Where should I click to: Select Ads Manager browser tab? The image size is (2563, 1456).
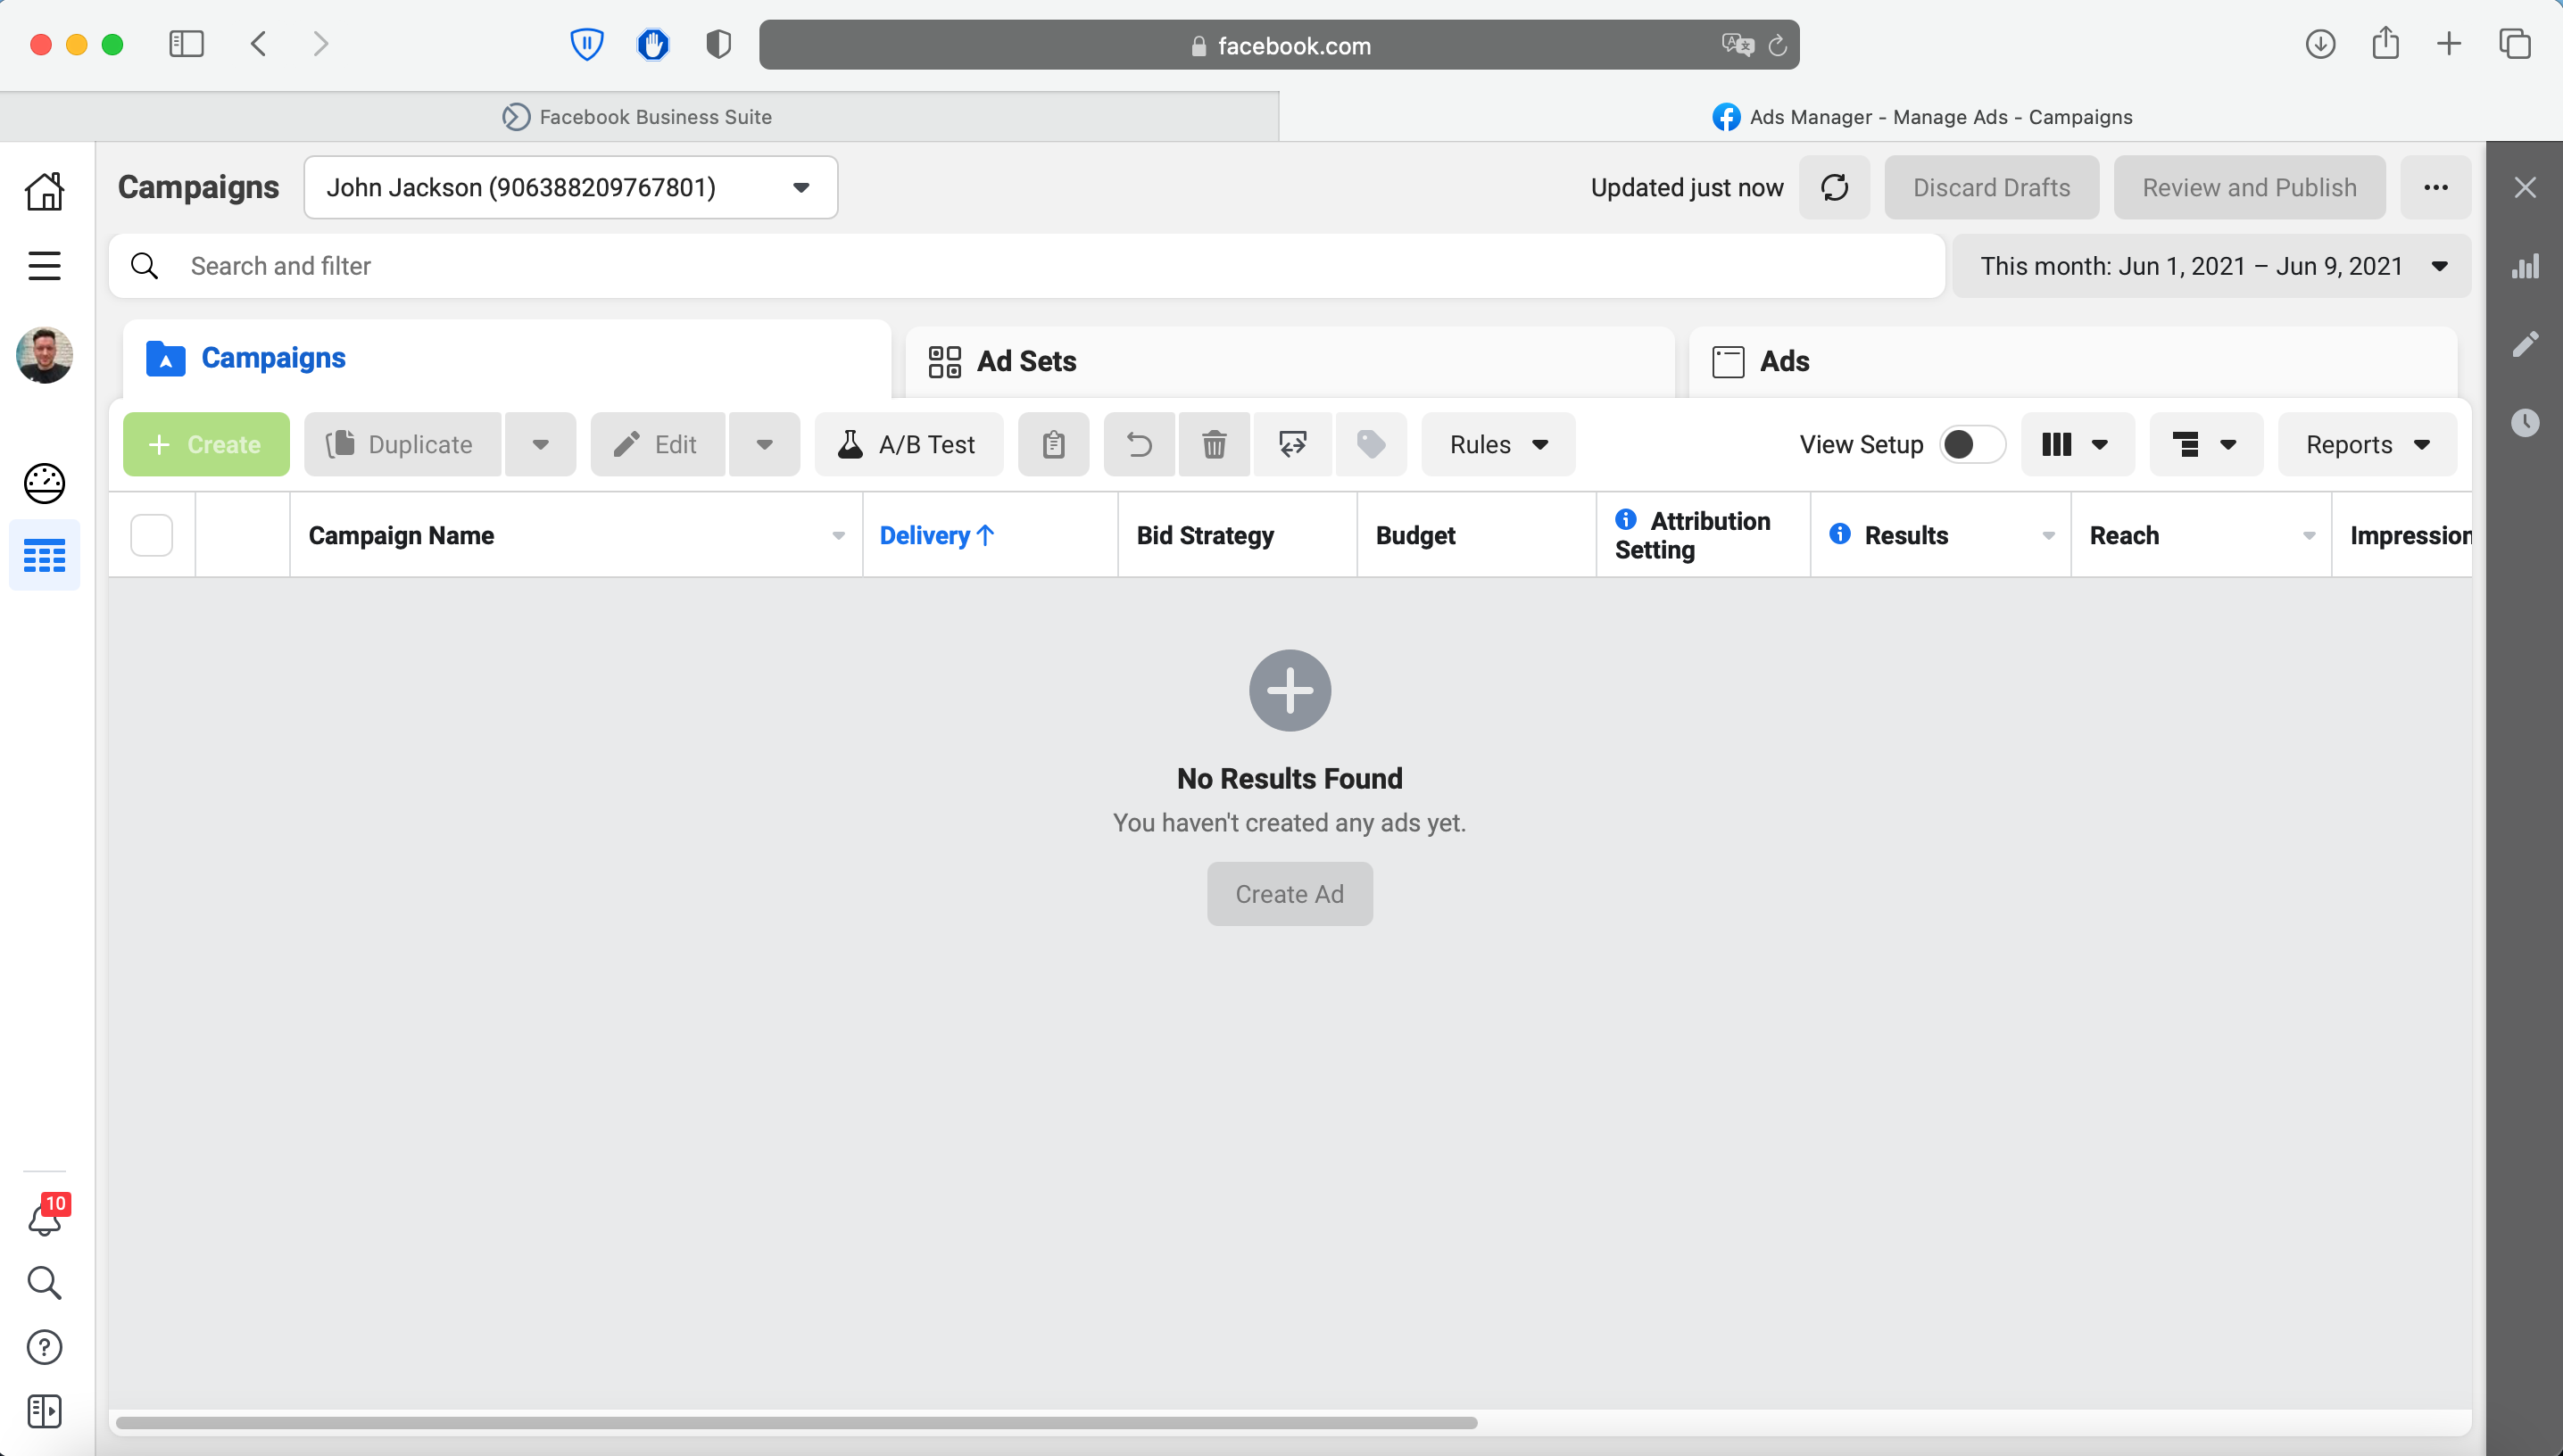(x=1921, y=117)
